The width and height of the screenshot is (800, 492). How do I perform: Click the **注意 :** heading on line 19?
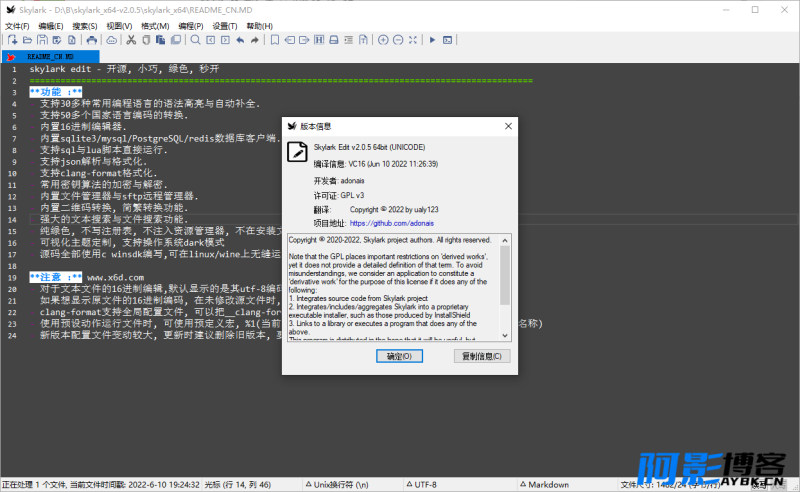tap(56, 277)
